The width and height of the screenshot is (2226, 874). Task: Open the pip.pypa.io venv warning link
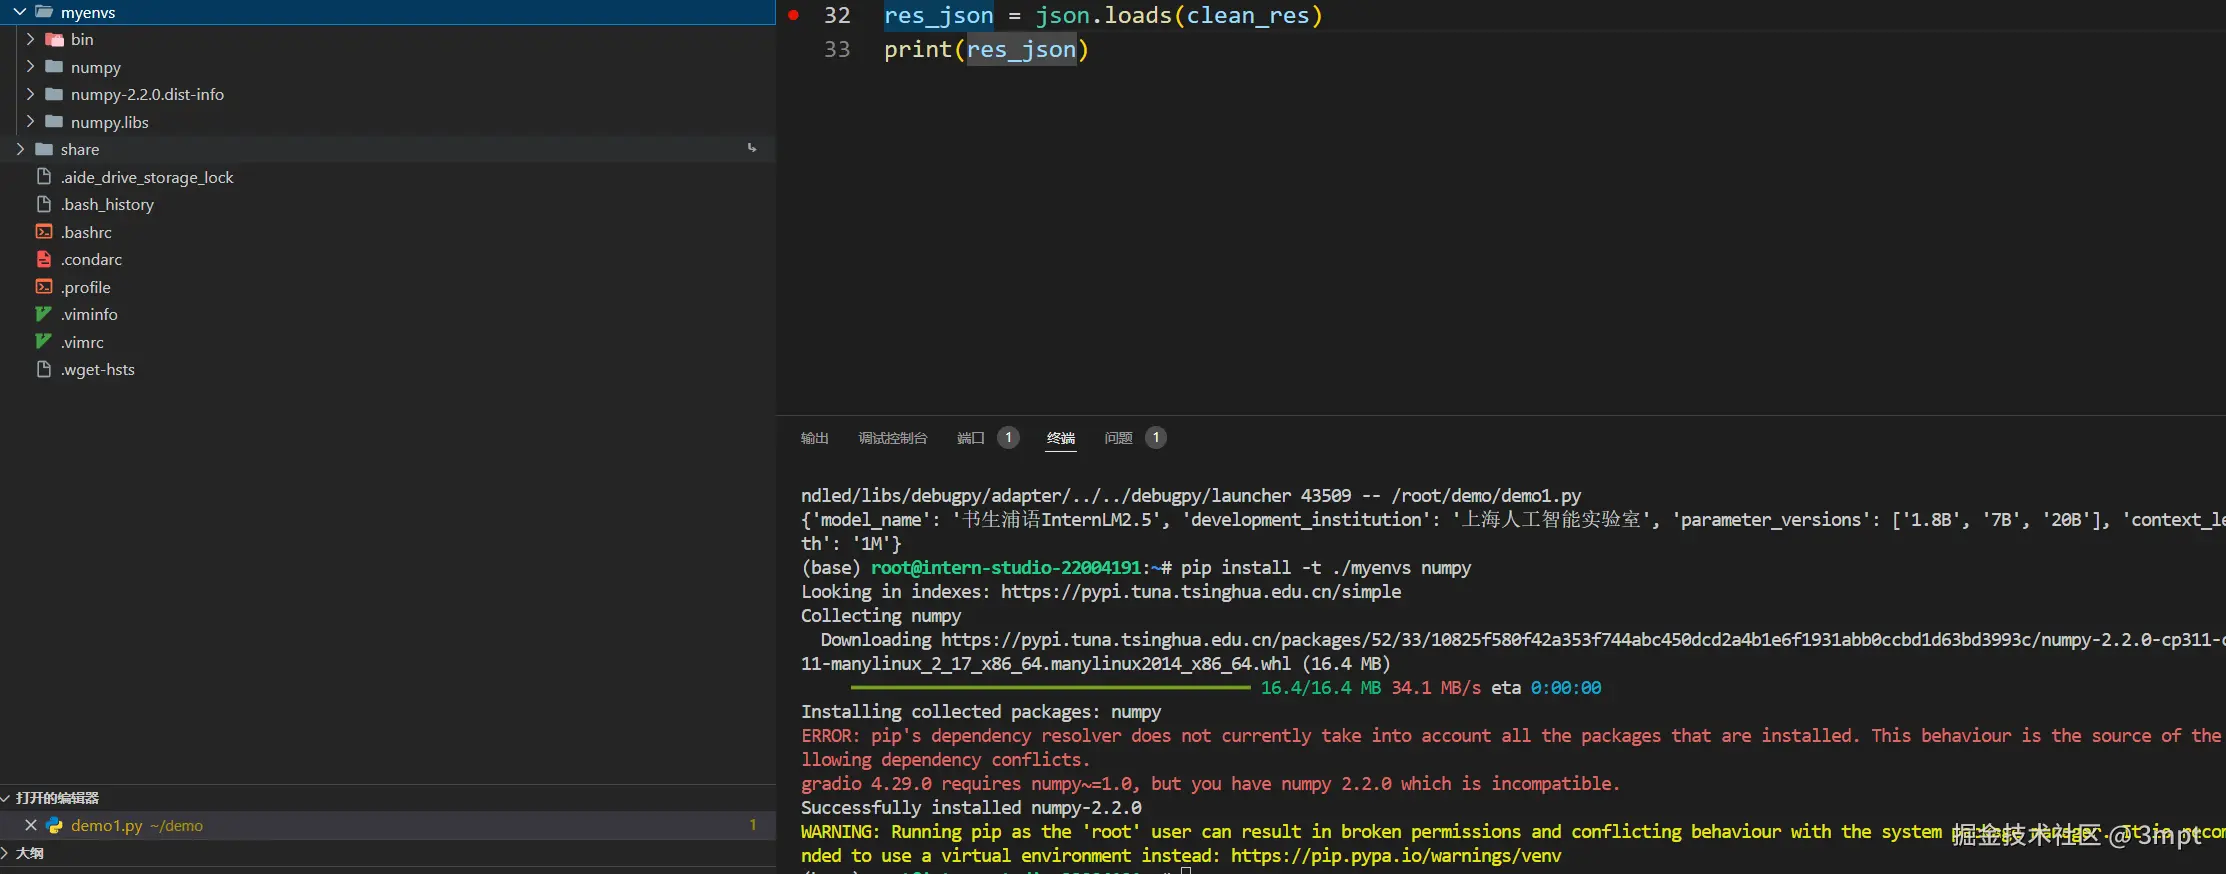coord(1395,856)
